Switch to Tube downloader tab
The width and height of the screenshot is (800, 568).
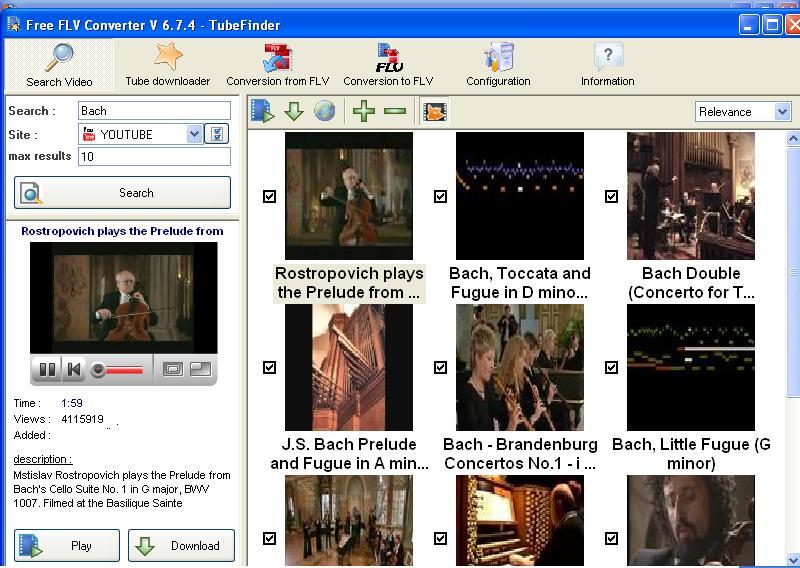[168, 66]
